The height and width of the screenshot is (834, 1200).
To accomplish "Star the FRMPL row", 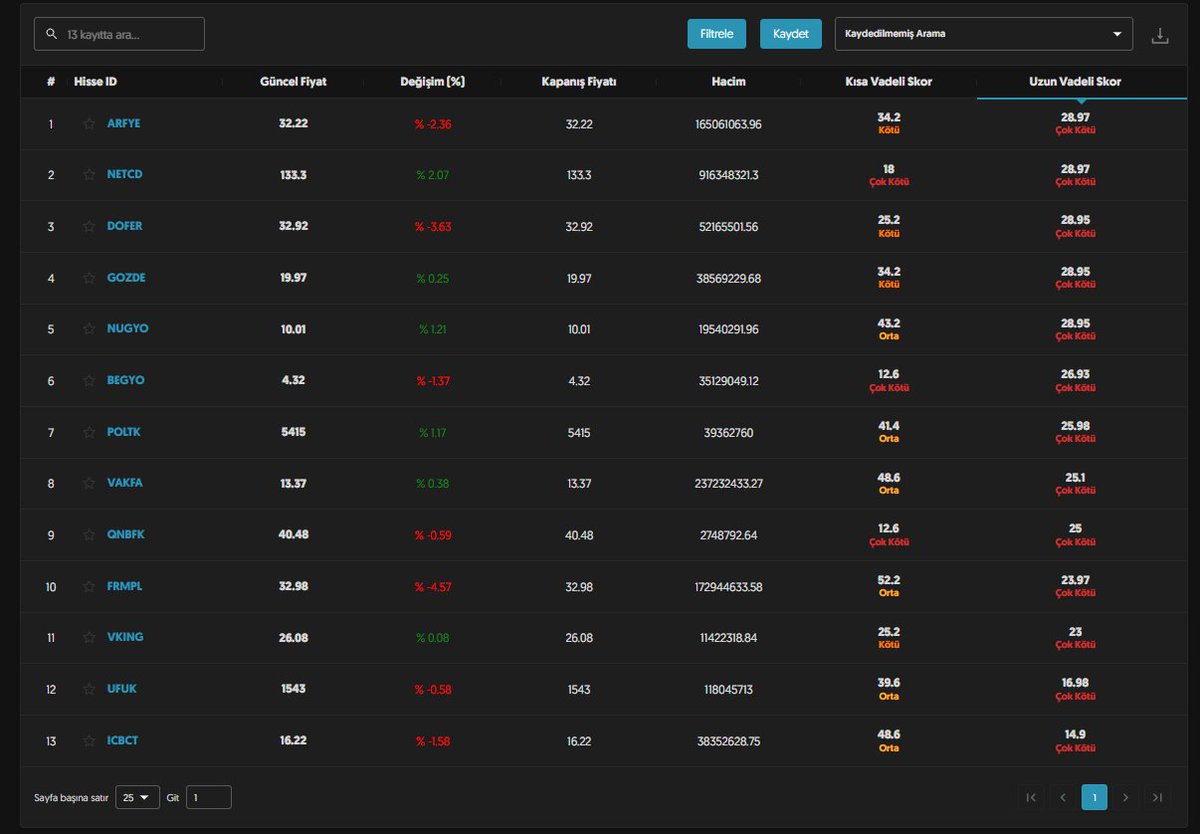I will pos(89,587).
